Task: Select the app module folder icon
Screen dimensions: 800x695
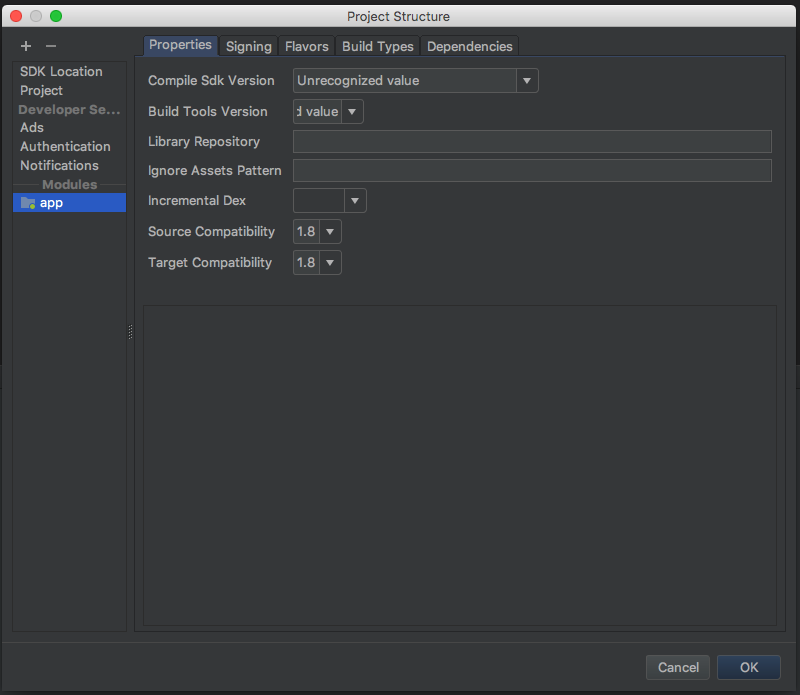Action: (x=28, y=203)
